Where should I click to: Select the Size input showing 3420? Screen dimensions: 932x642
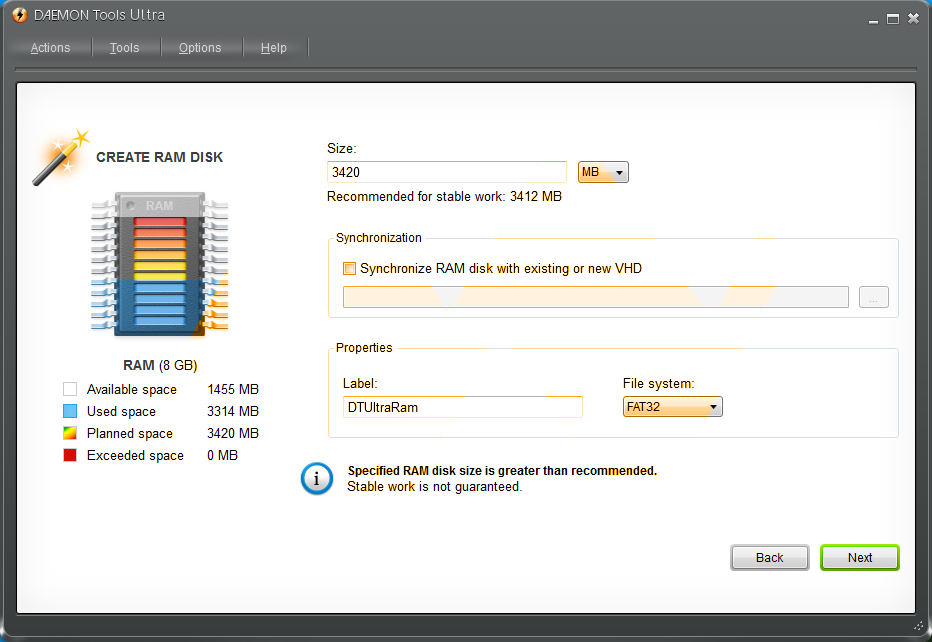[x=446, y=171]
